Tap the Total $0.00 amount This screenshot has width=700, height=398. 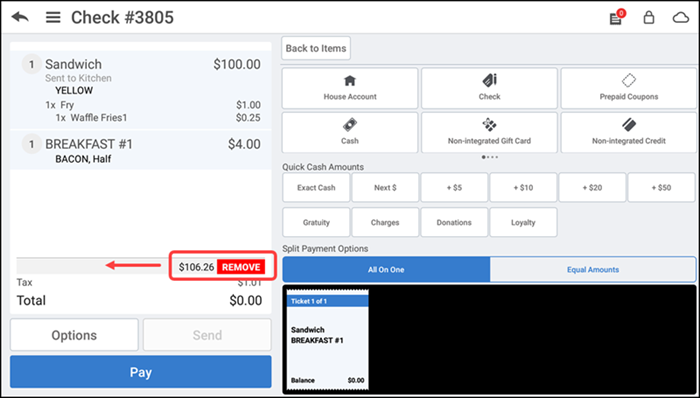pos(246,300)
